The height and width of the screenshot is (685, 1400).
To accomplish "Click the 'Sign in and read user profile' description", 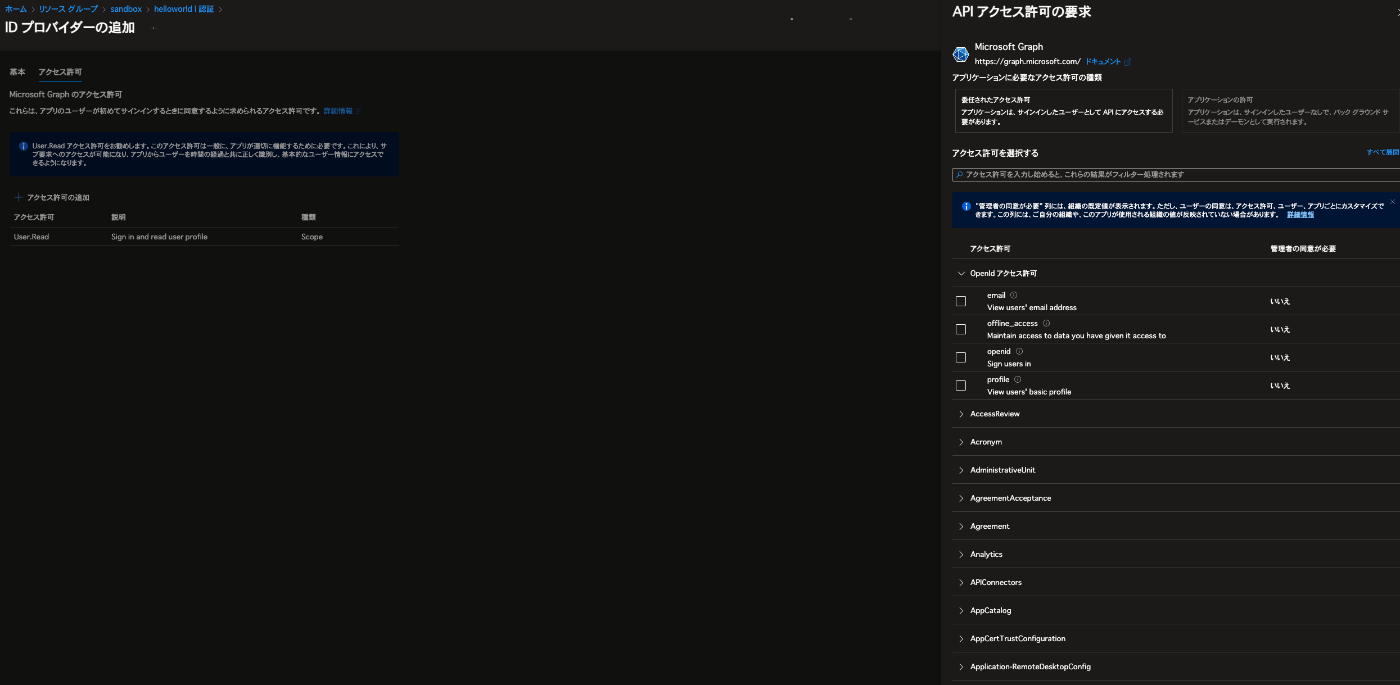I will tap(159, 237).
